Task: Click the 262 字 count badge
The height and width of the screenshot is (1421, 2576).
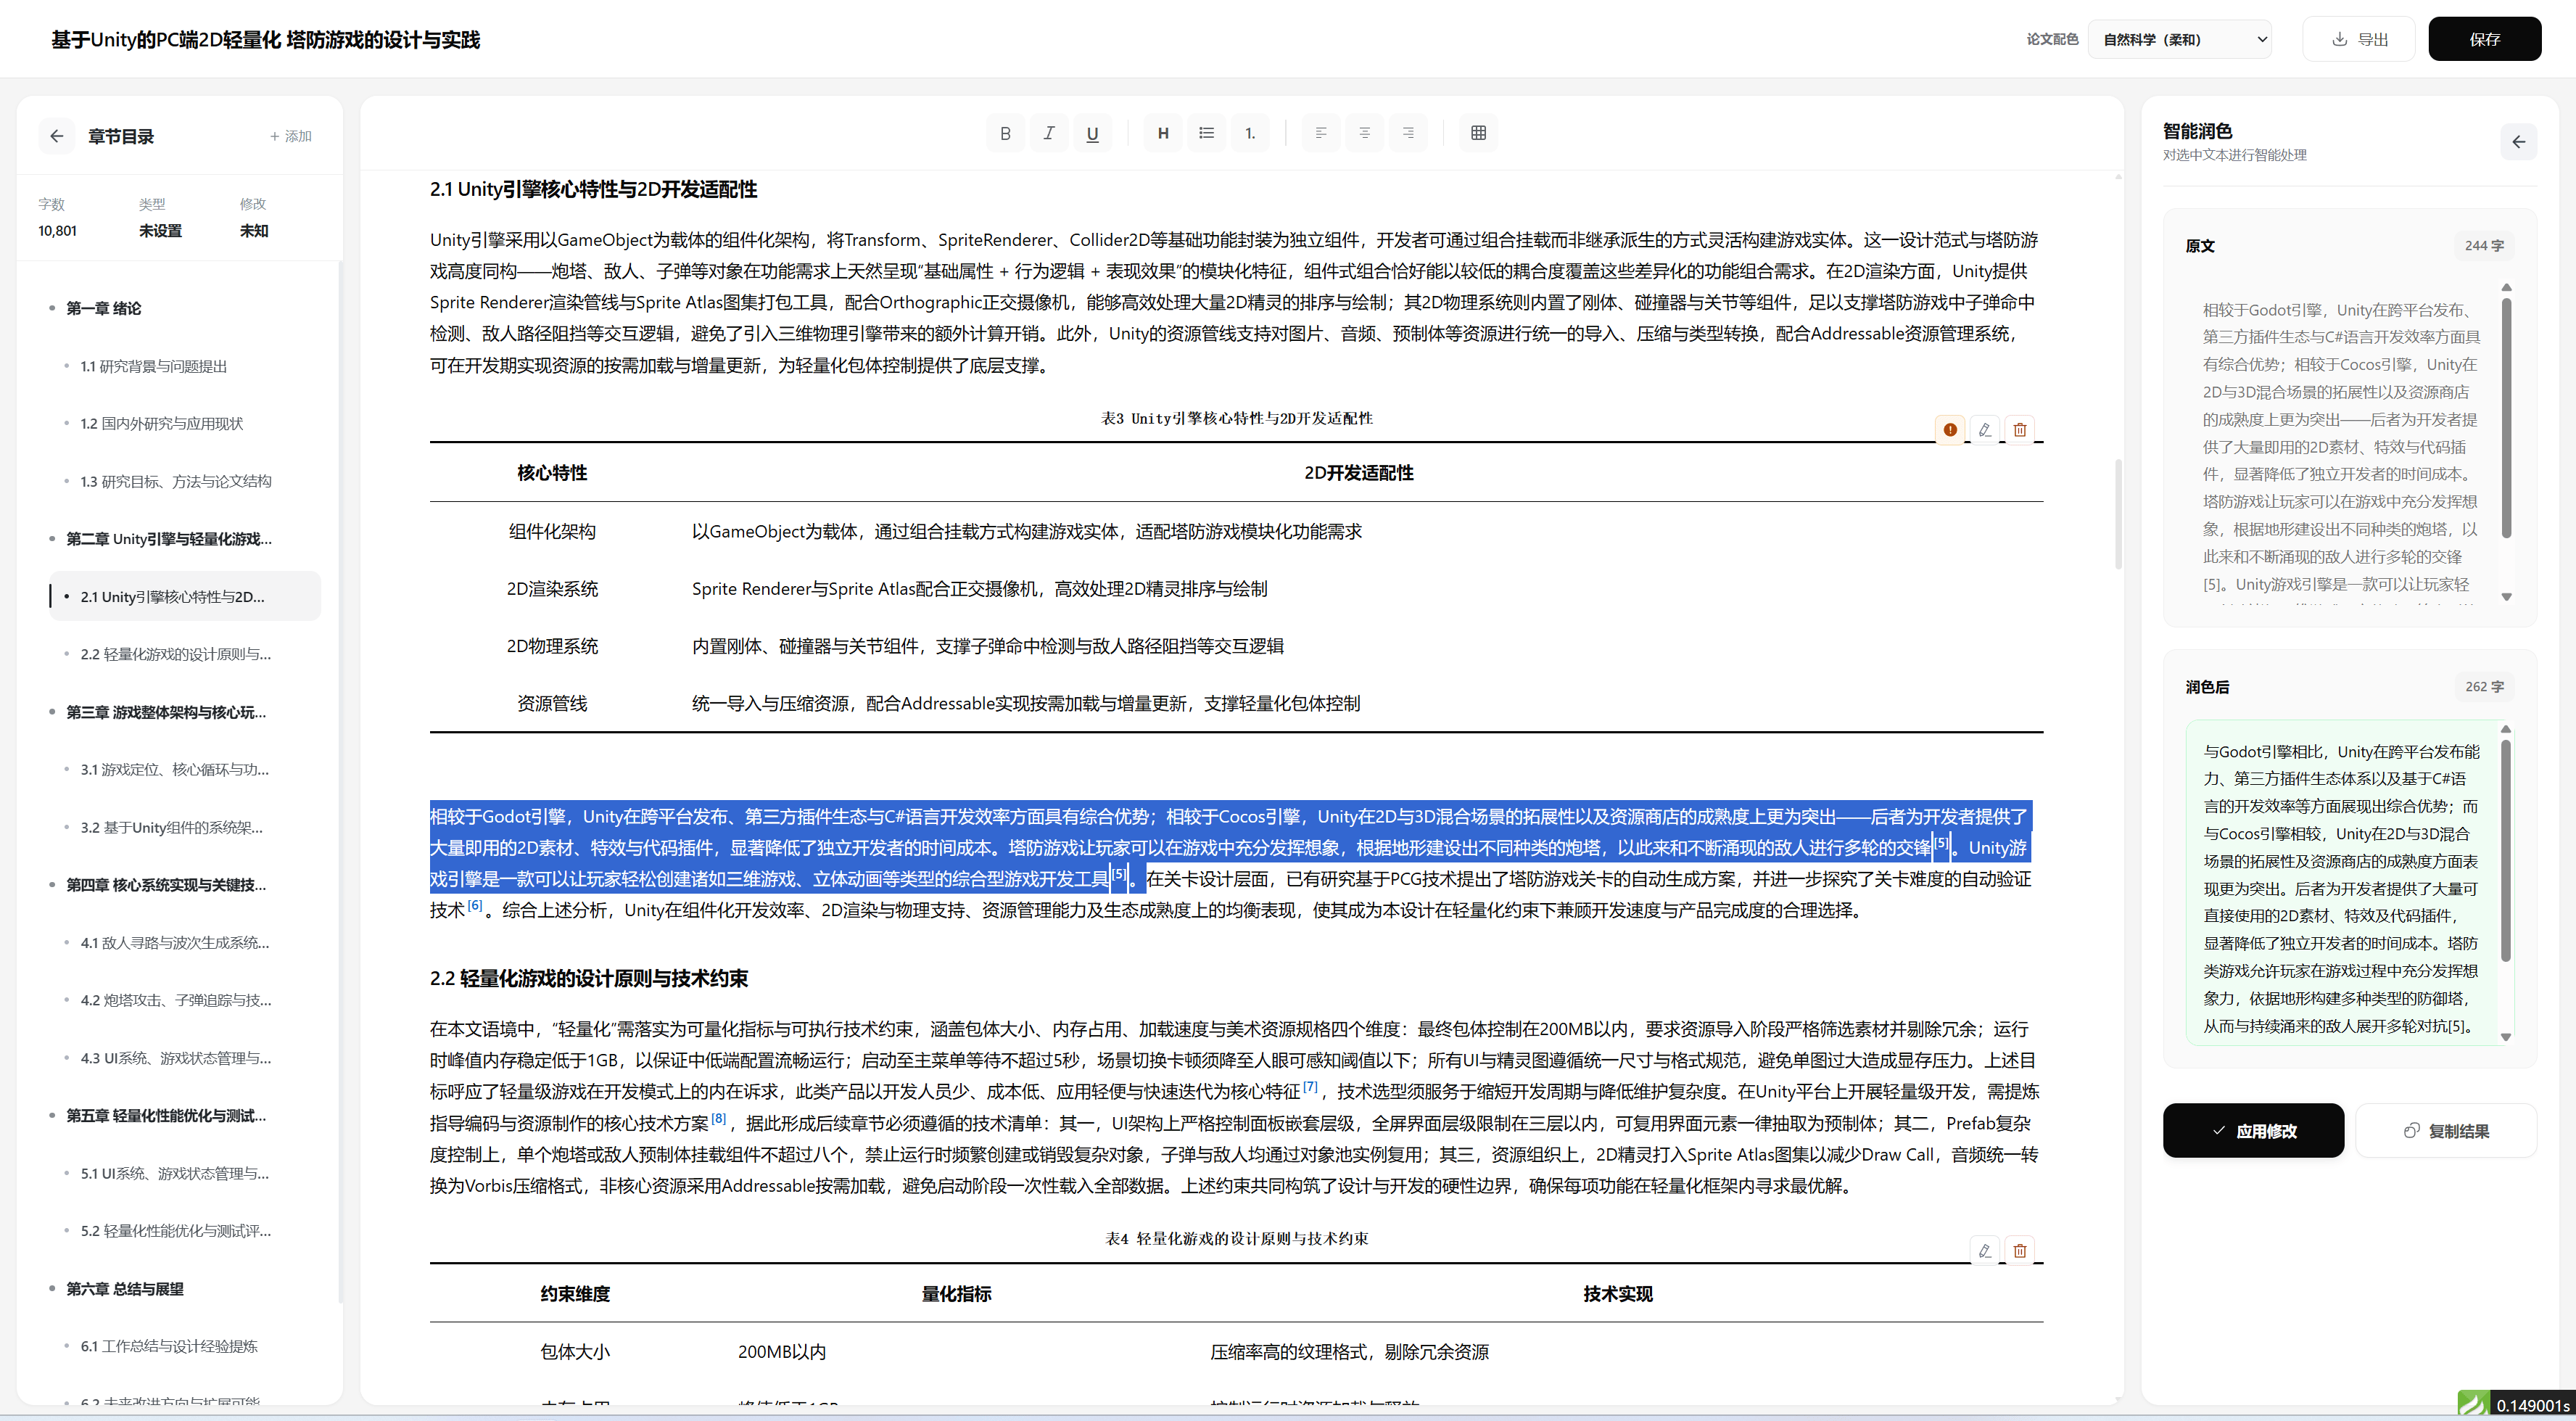Action: (x=2485, y=687)
